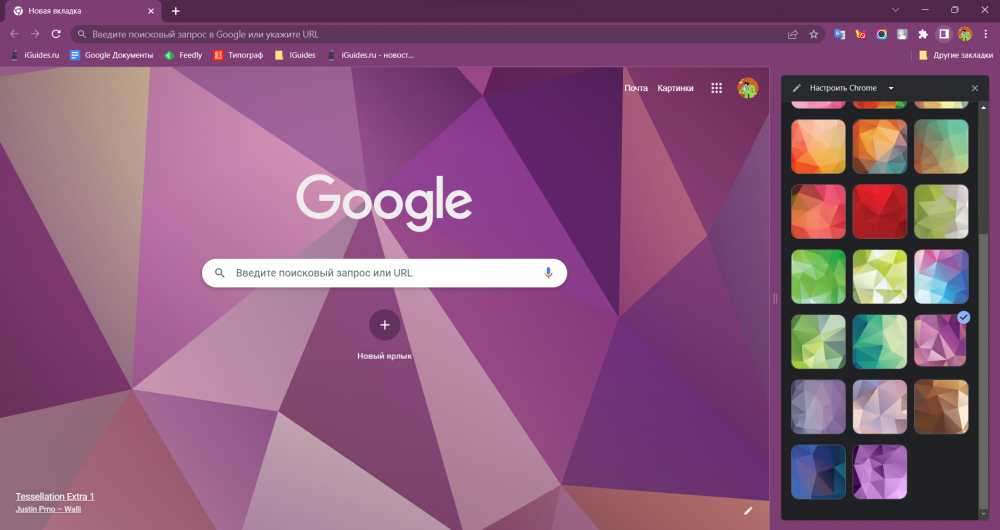
Task: Click the pencil icon in the Настроить Chrome header
Action: click(x=797, y=88)
